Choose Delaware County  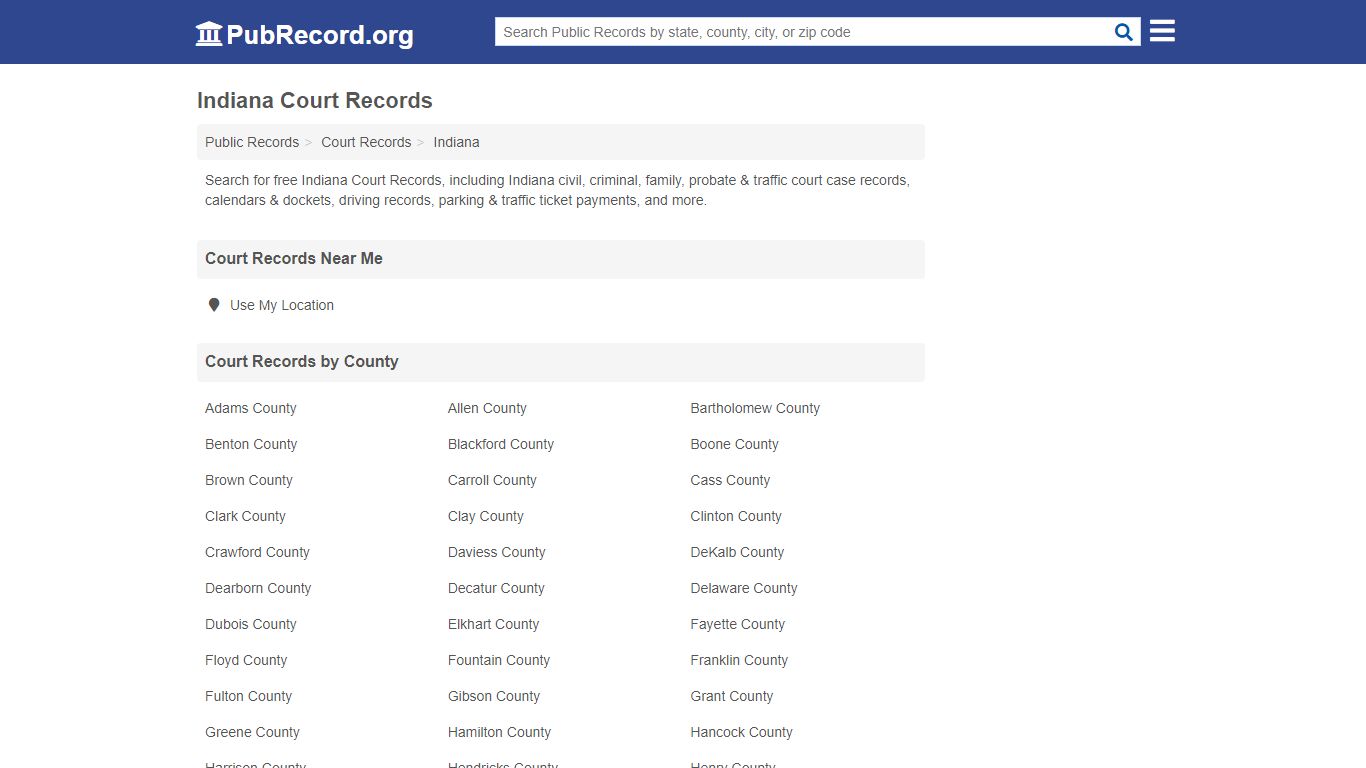744,588
